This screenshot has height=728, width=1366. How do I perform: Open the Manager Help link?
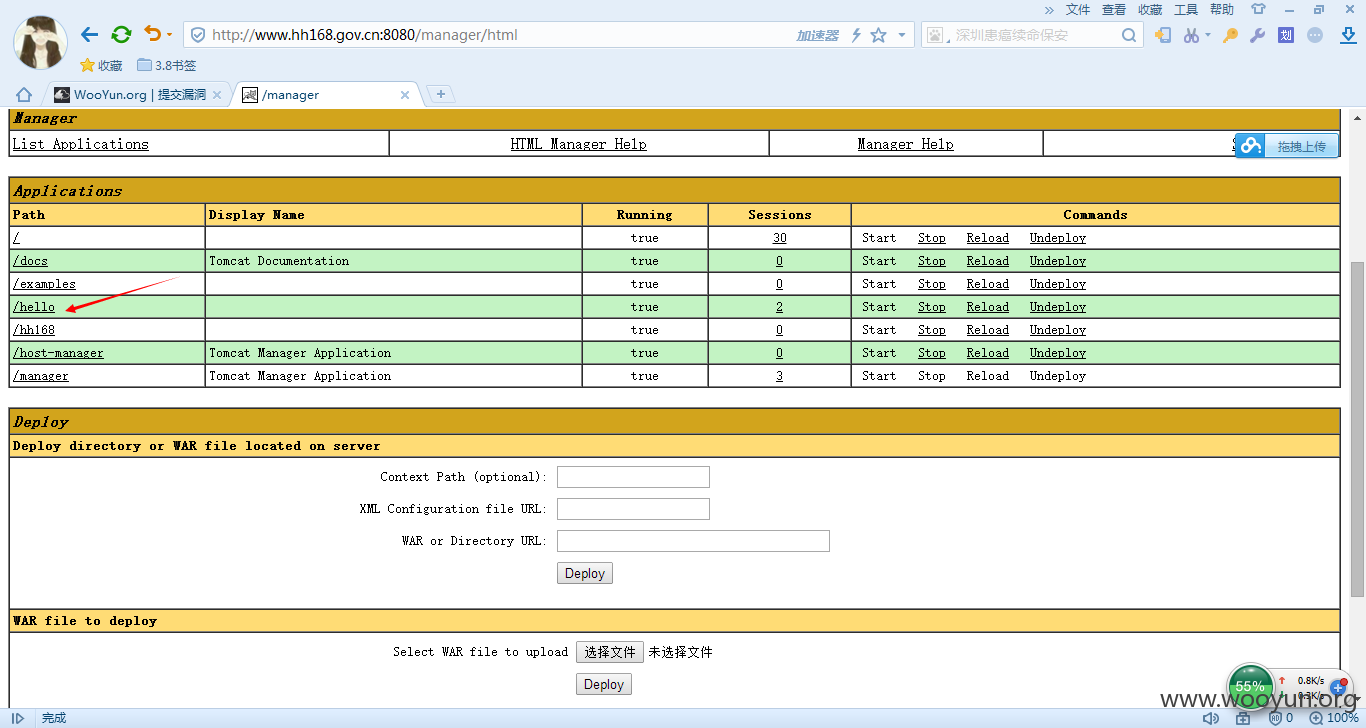tap(905, 144)
